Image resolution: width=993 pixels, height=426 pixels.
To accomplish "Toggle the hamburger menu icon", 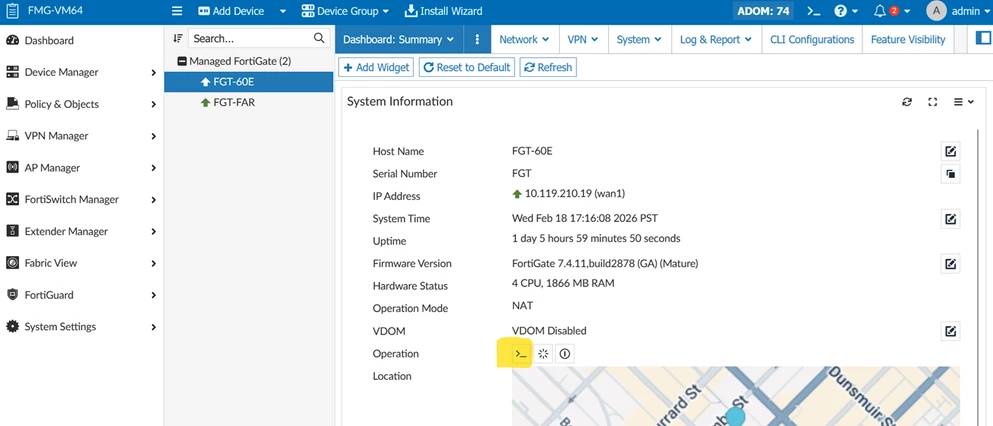I will coord(177,11).
